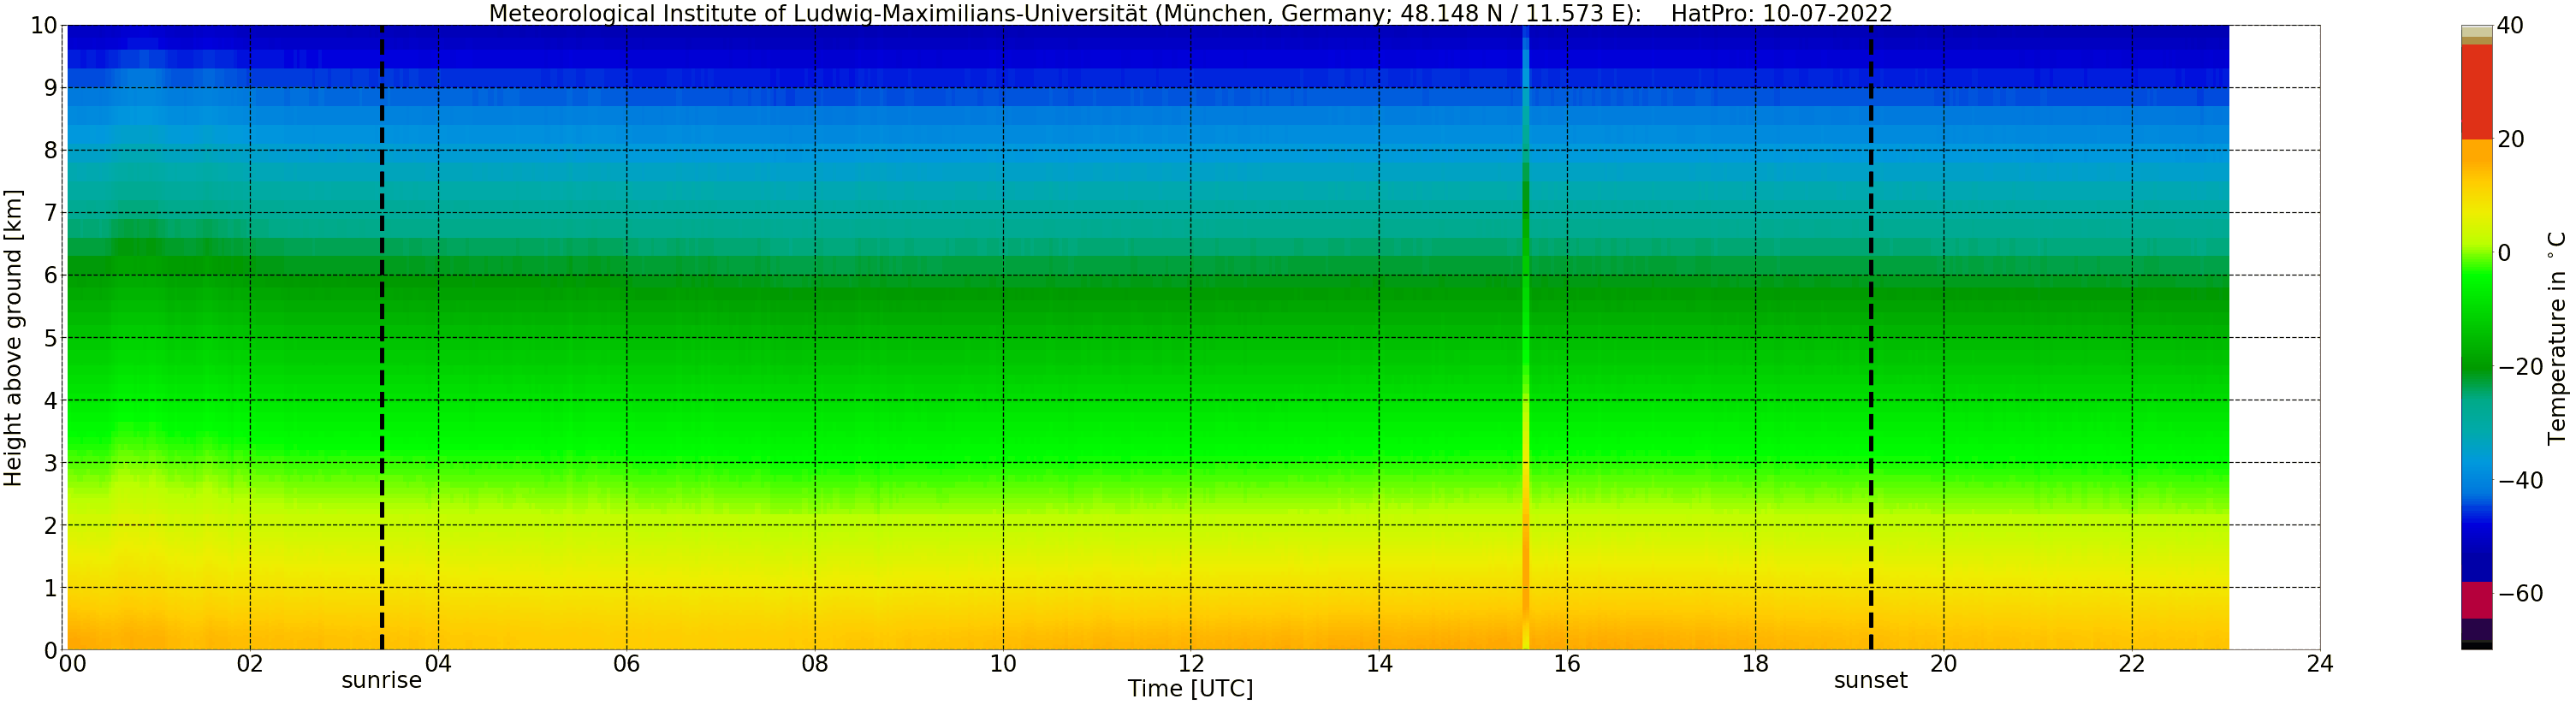Image resolution: width=2576 pixels, height=705 pixels.
Task: Click the y-axis tick label '1'
Action: pos(50,588)
